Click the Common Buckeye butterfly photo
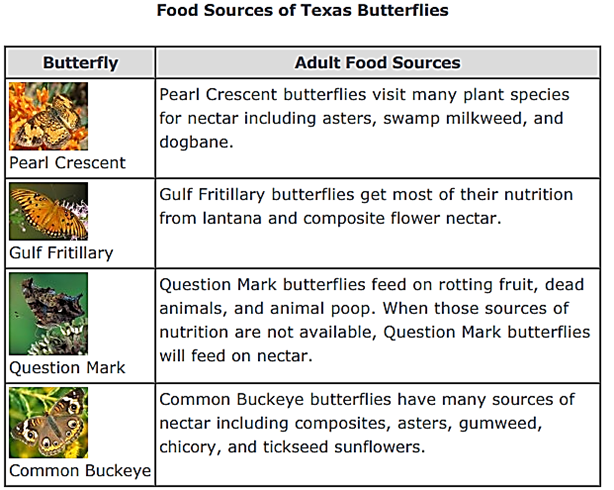The image size is (614, 490). (x=48, y=422)
